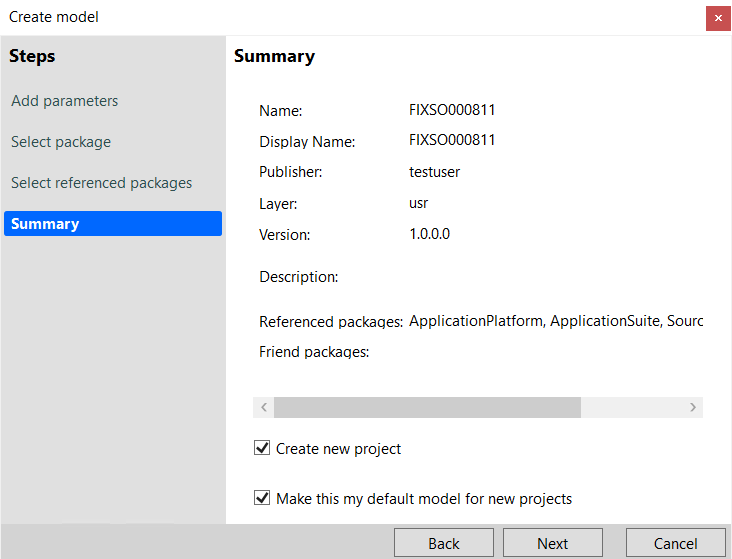Click the scrollbar left arrow
Screen dimensions: 732x559
pyautogui.click(x=264, y=407)
